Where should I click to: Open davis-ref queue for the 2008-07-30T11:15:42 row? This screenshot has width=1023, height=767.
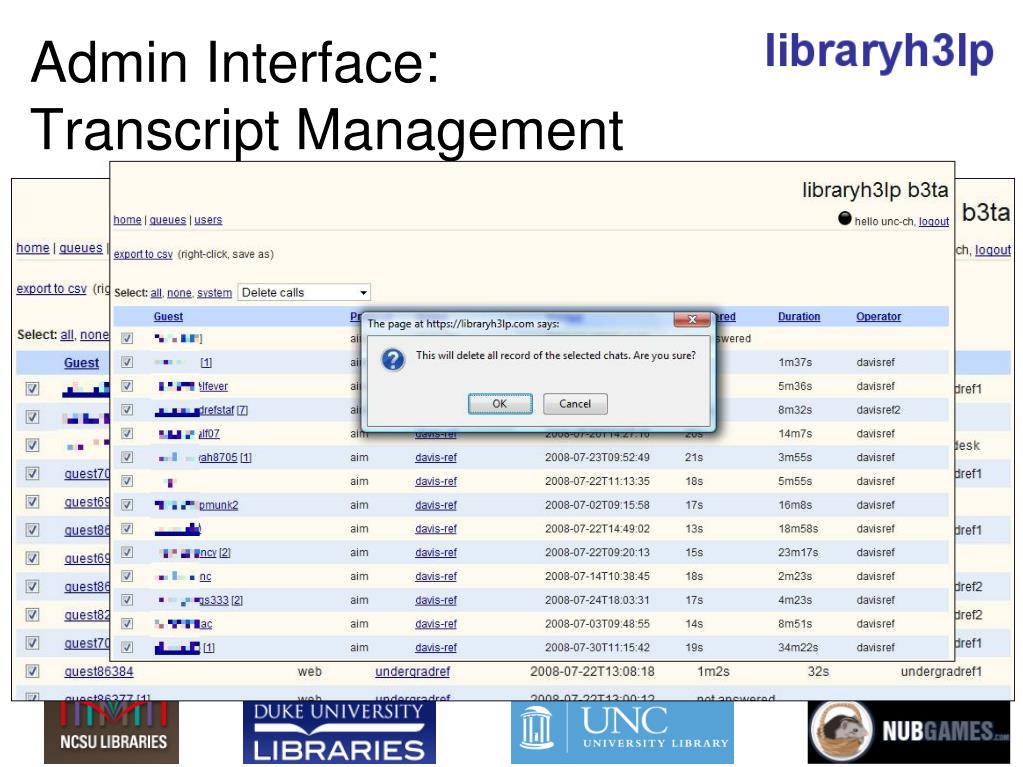click(436, 648)
